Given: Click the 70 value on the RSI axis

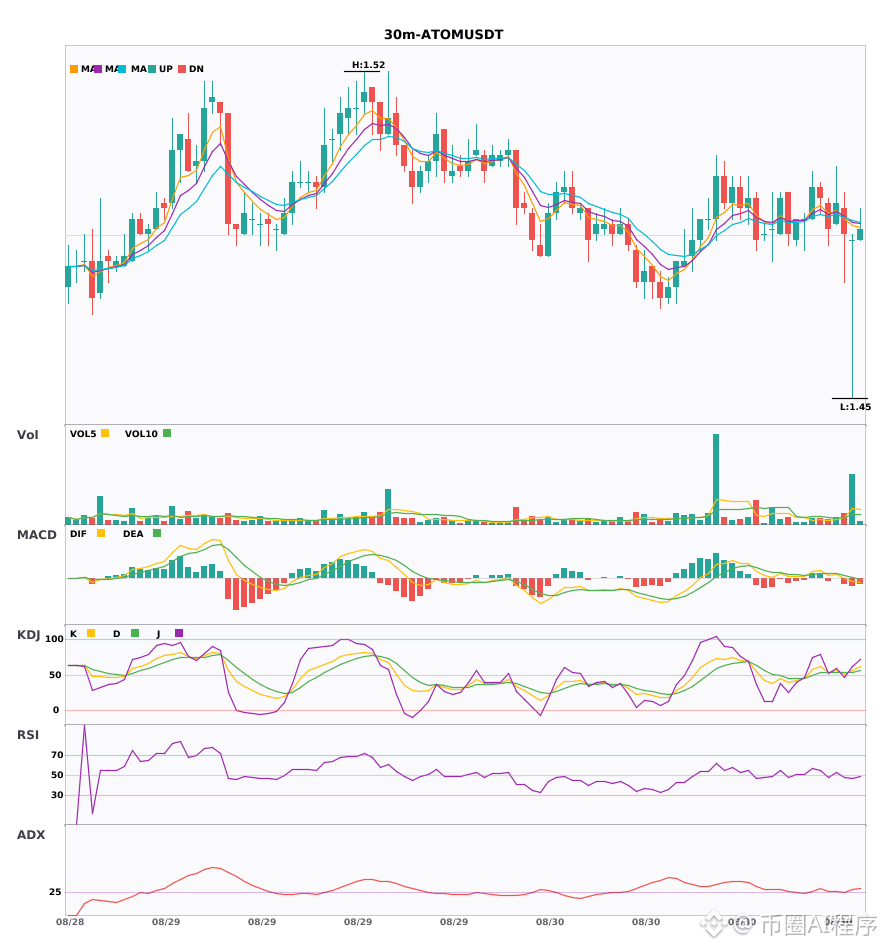Looking at the screenshot, I should click(x=57, y=755).
